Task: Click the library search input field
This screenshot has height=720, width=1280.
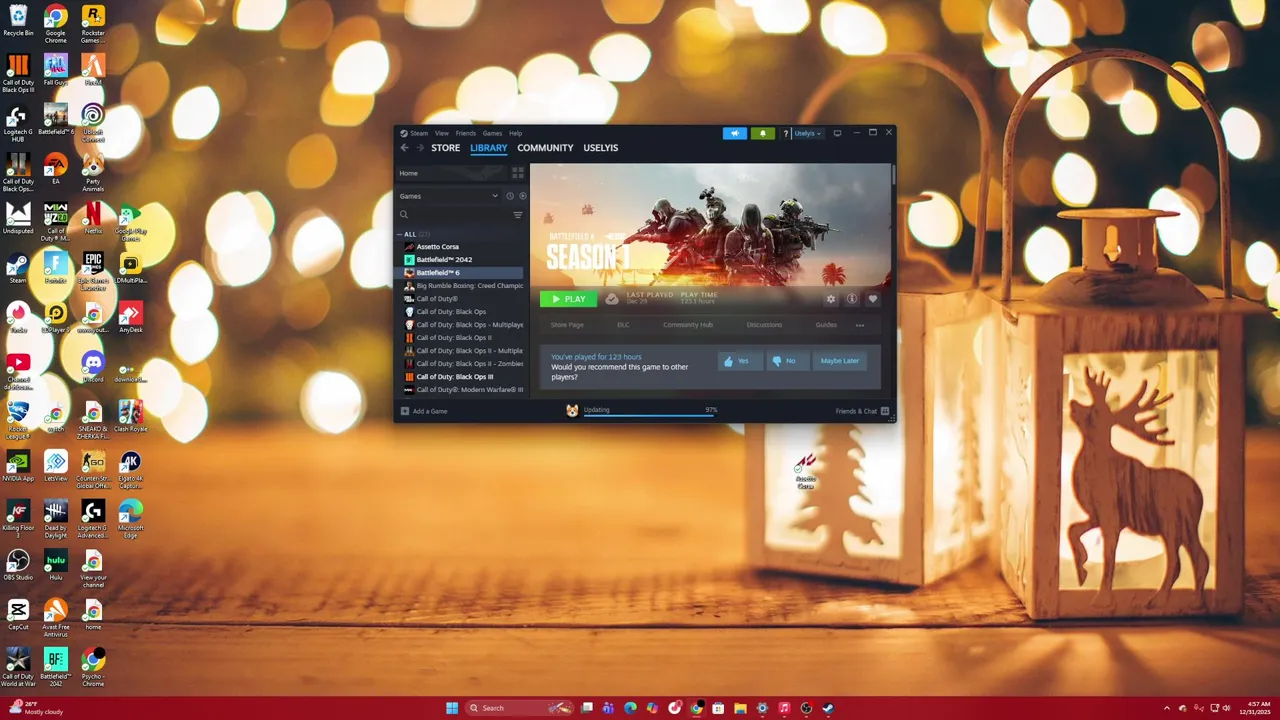Action: coord(454,215)
